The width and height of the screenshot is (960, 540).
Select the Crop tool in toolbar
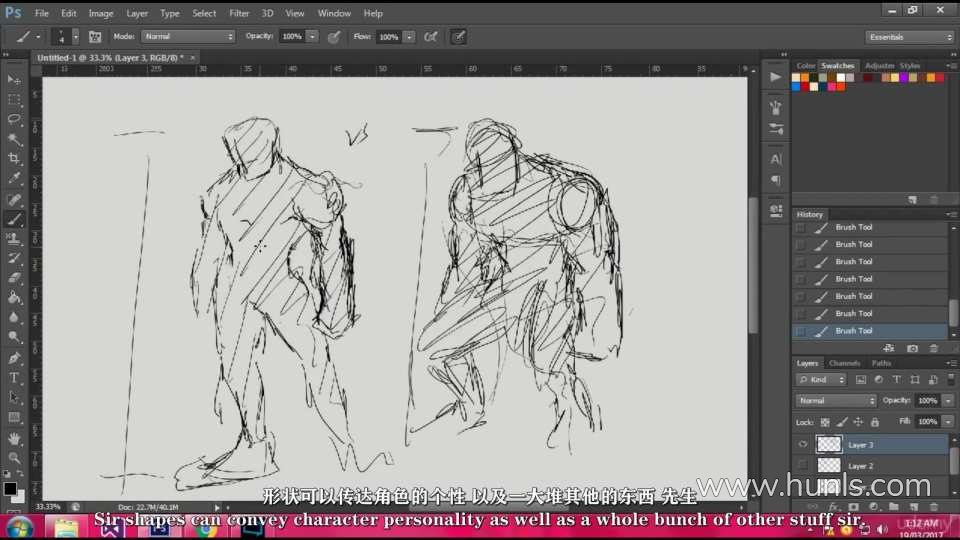(x=14, y=159)
